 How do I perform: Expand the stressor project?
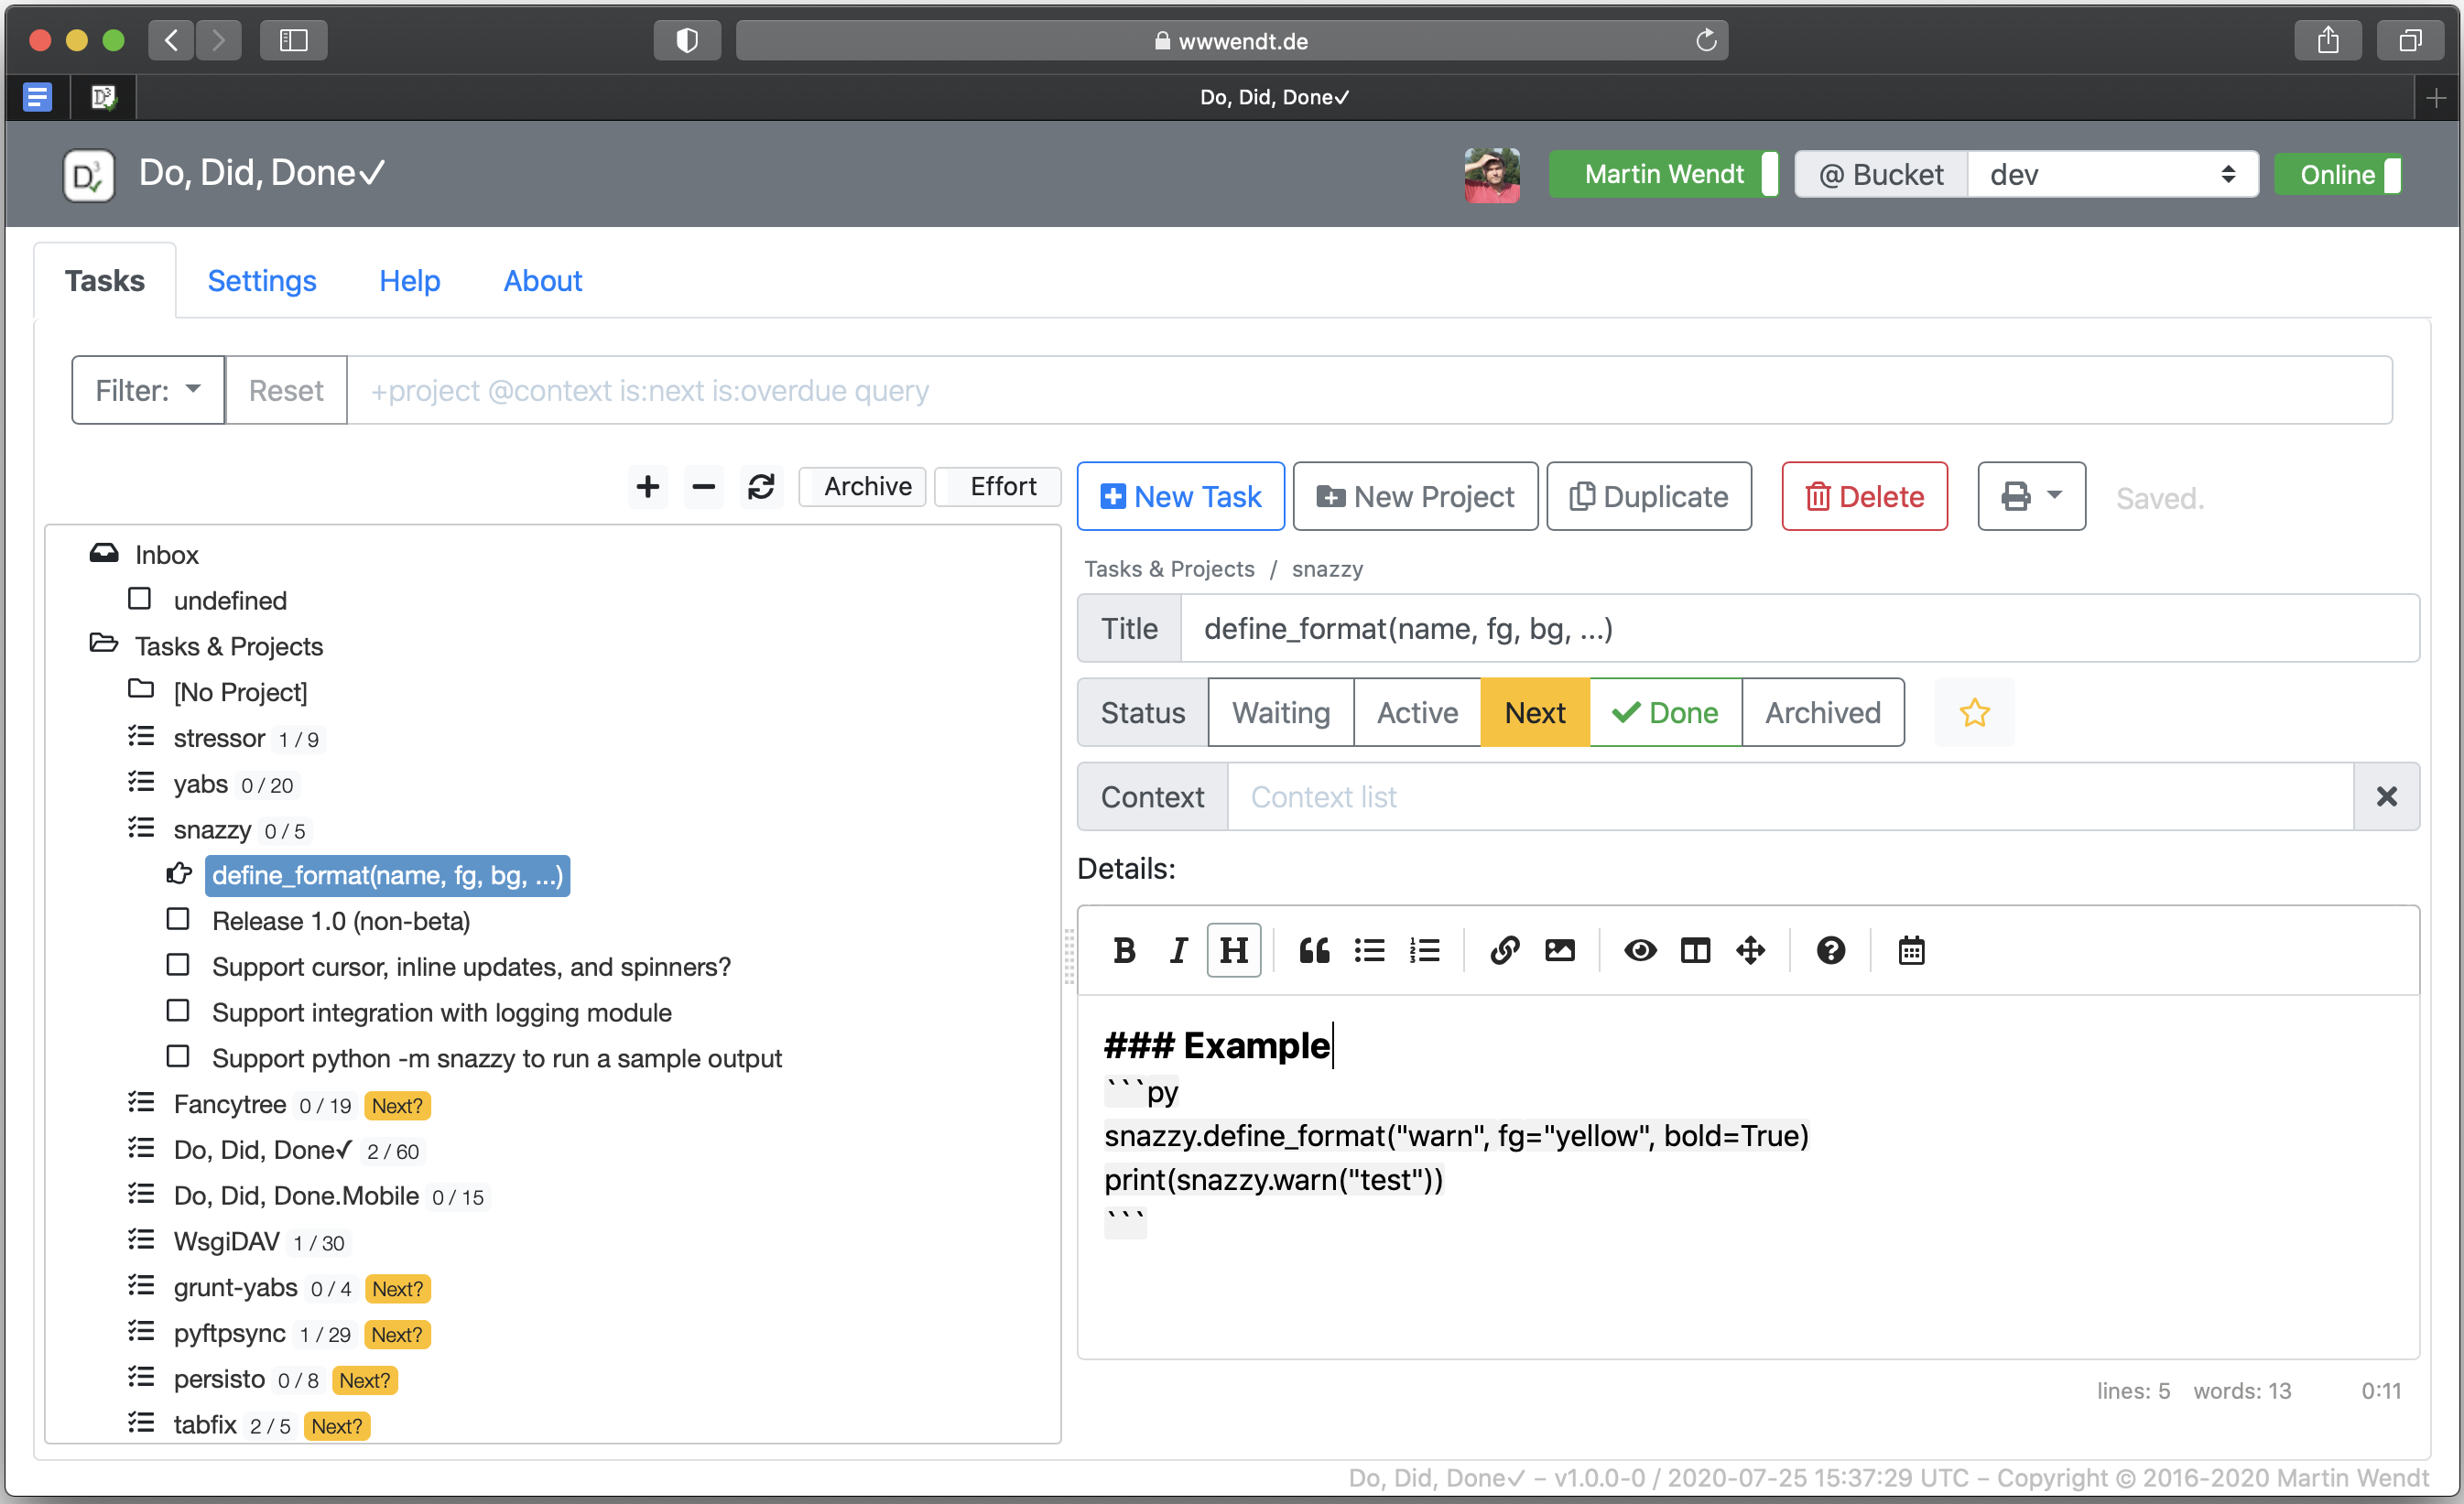coord(141,736)
